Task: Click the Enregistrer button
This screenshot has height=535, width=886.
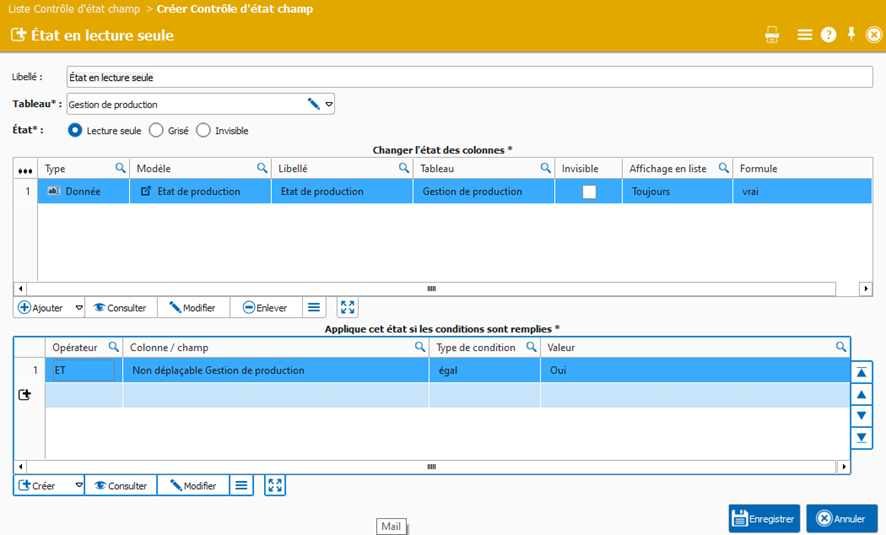Action: coord(764,519)
